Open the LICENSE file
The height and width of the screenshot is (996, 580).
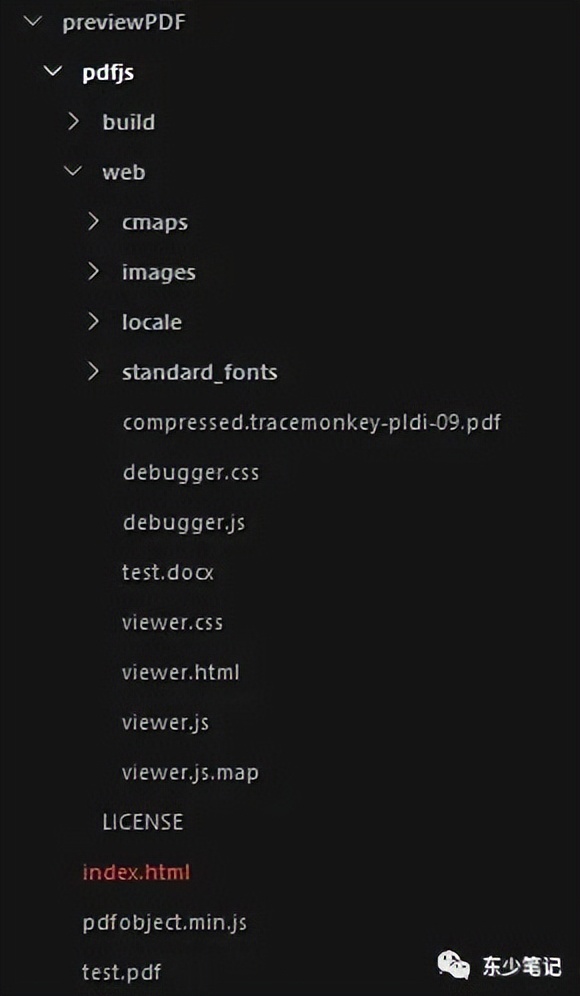(x=142, y=822)
